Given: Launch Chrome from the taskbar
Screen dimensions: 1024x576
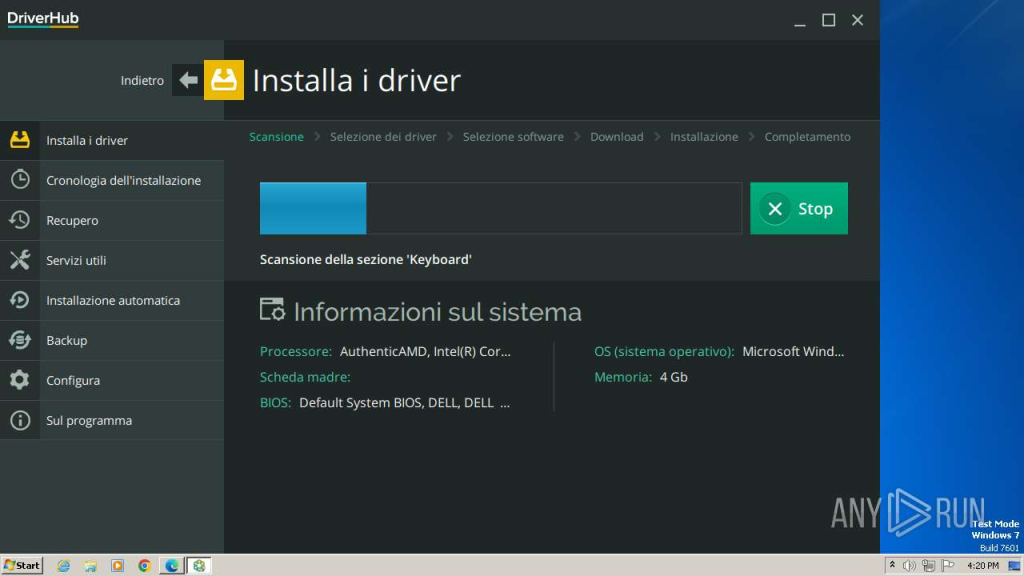Looking at the screenshot, I should pyautogui.click(x=144, y=565).
